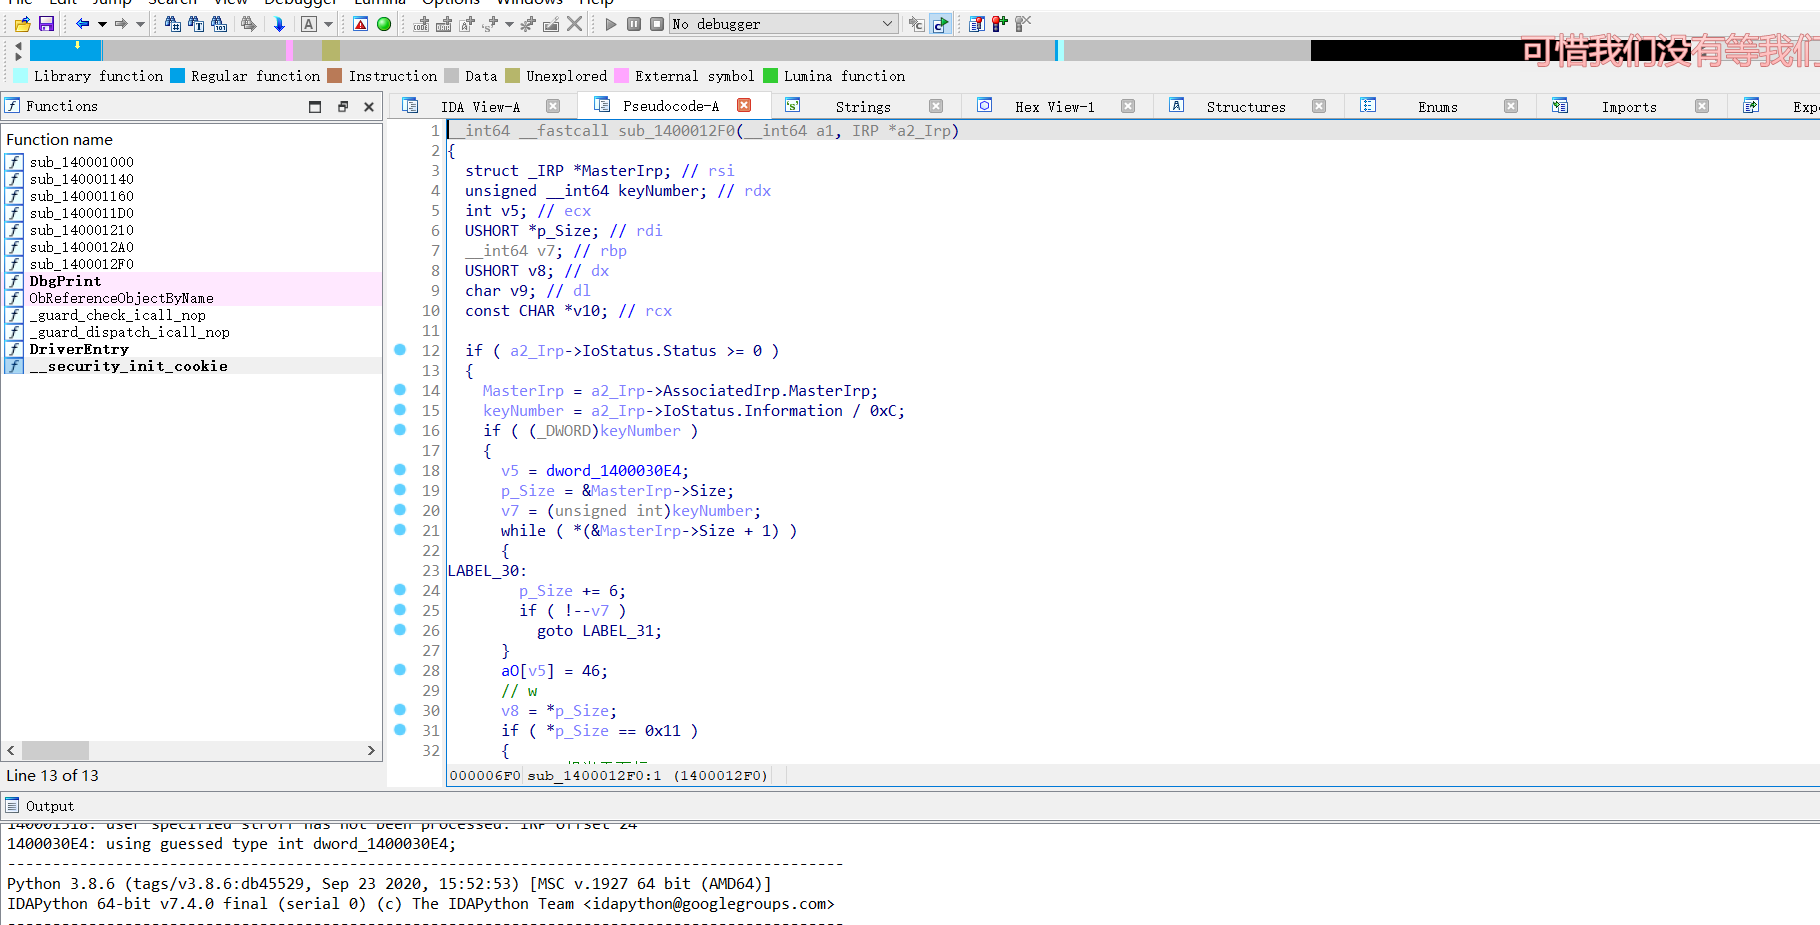Click the Functions panel horizontal scrollbar thumb
This screenshot has height=925, width=1820.
tap(55, 750)
